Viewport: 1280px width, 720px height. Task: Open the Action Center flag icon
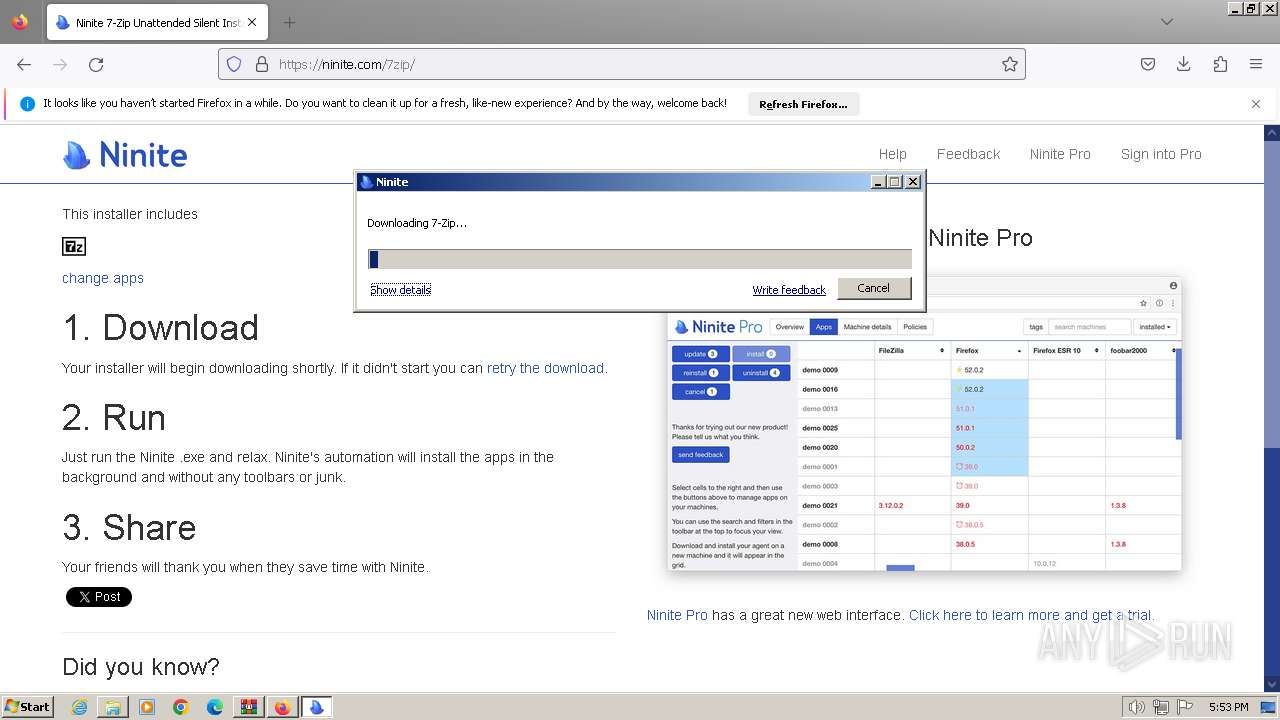(x=1185, y=707)
